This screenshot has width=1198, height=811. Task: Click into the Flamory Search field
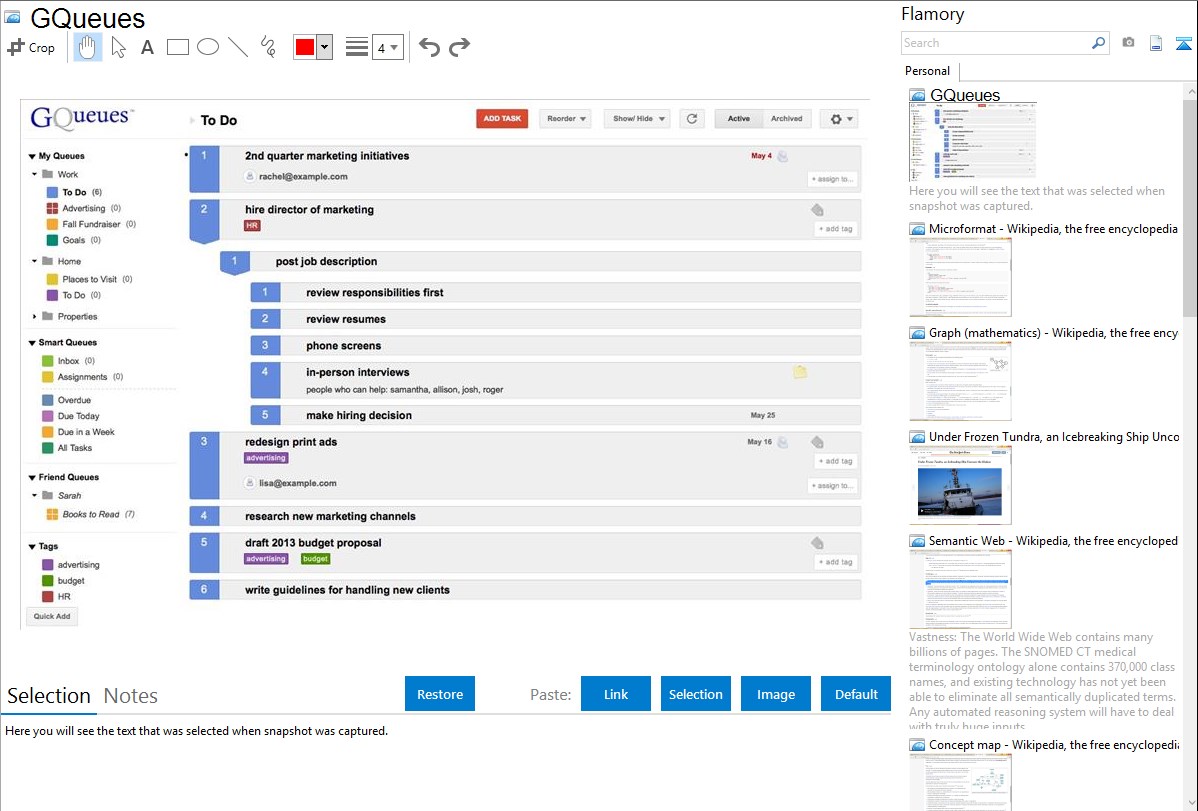click(994, 43)
